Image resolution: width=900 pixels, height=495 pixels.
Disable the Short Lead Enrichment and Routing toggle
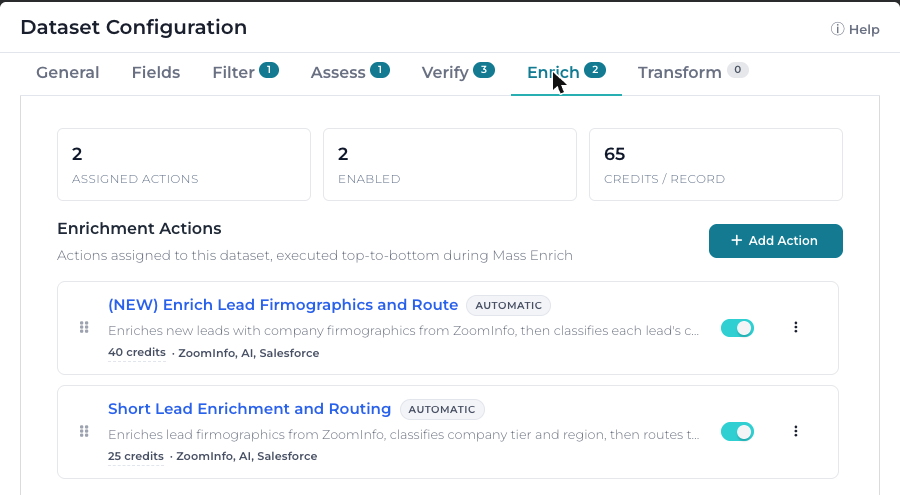tap(737, 432)
